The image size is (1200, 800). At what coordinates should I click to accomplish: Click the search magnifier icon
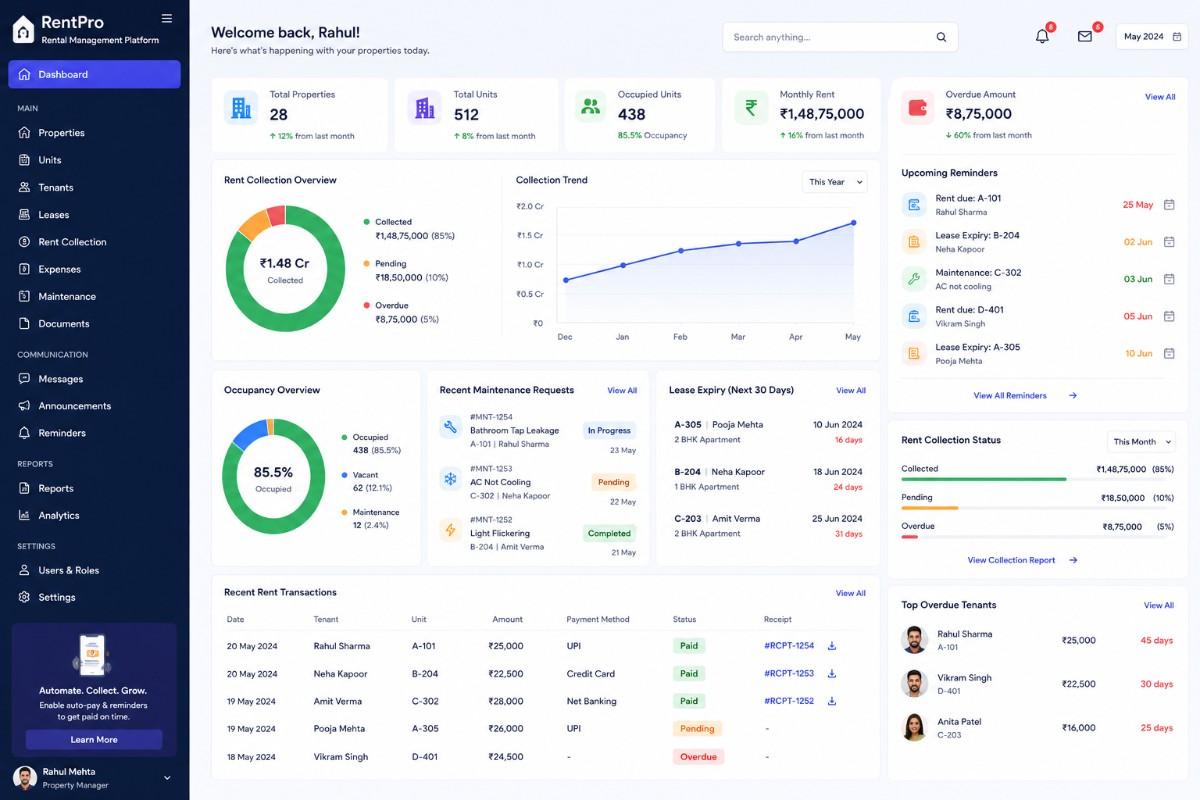coord(941,37)
